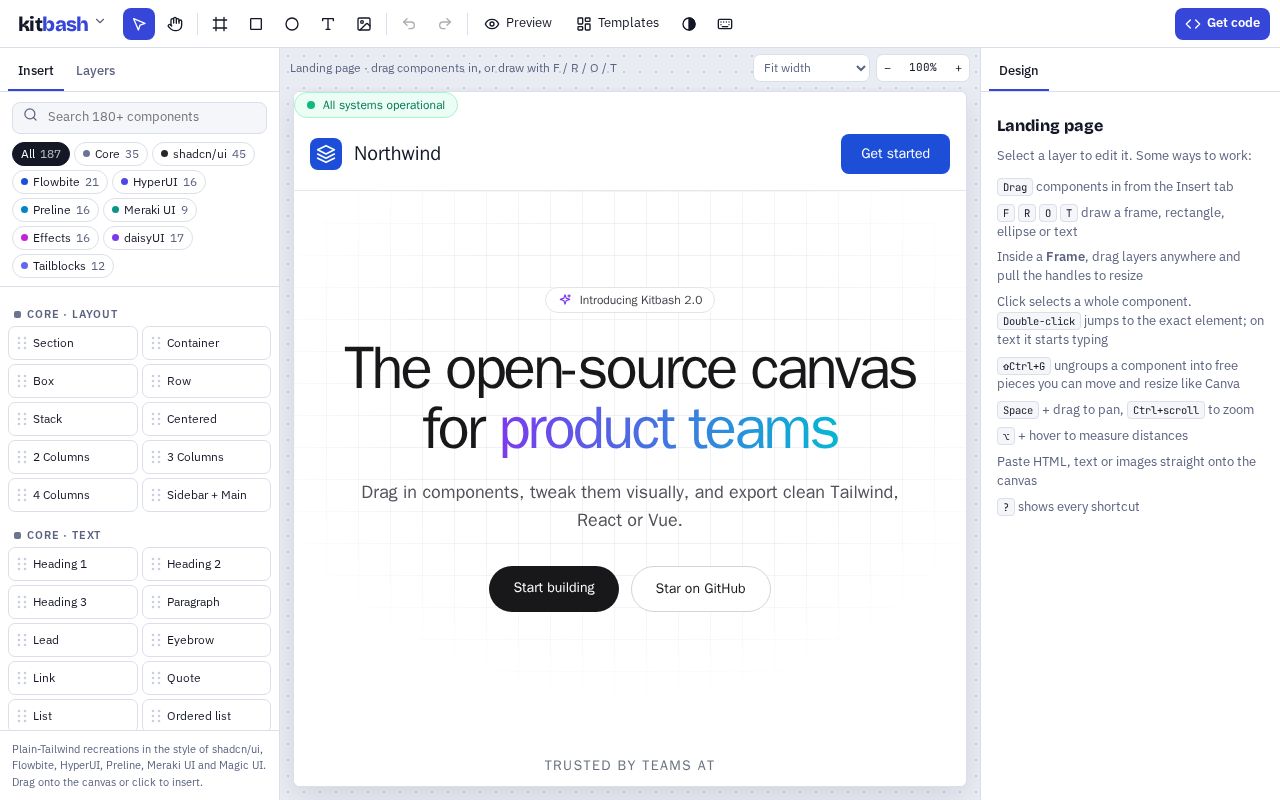Click the image insert tool
The image size is (1280, 800).
pos(364,24)
